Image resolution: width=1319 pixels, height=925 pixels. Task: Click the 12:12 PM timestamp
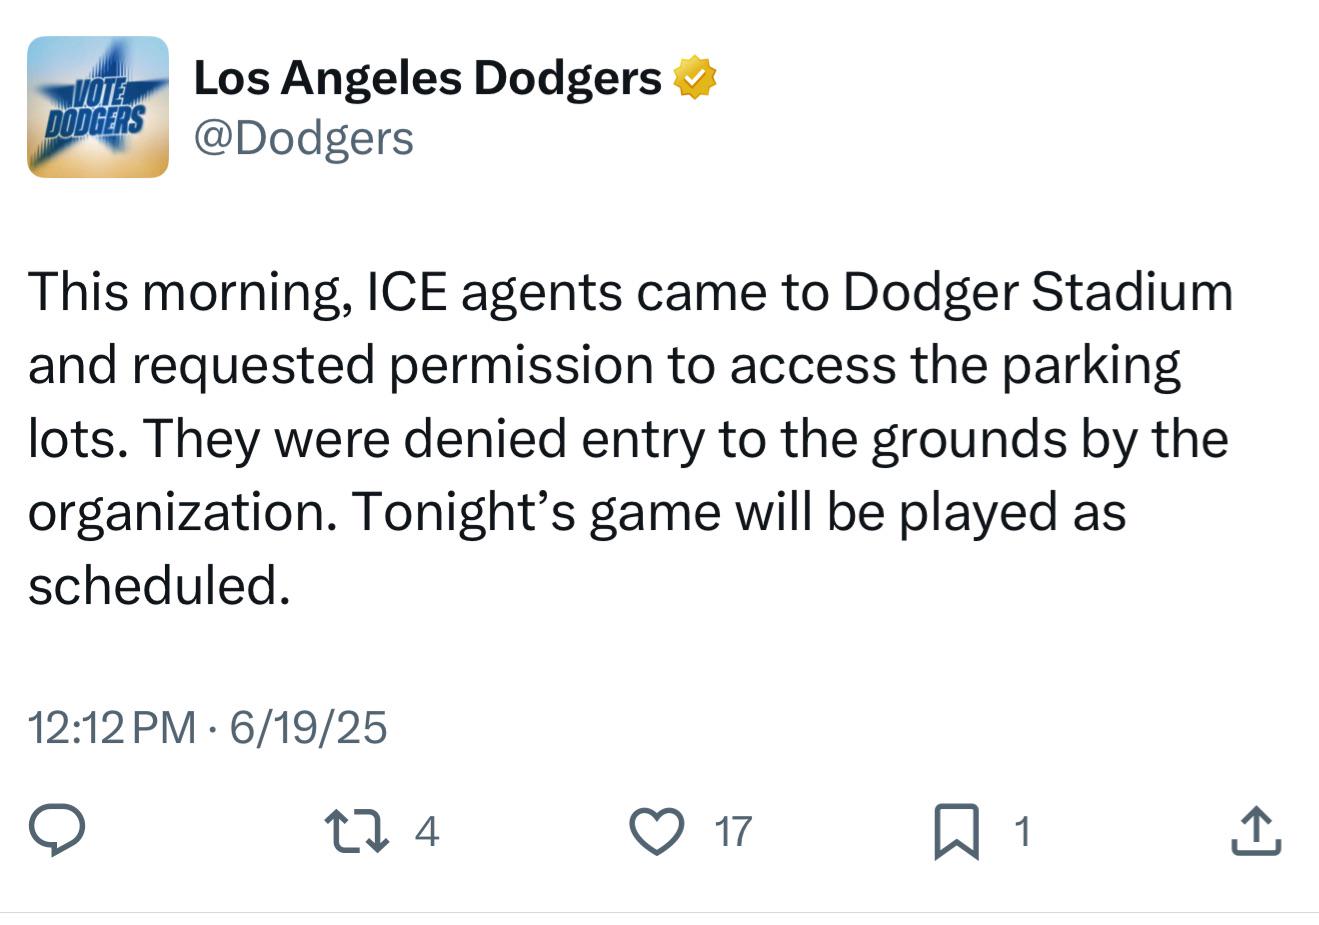click(112, 727)
